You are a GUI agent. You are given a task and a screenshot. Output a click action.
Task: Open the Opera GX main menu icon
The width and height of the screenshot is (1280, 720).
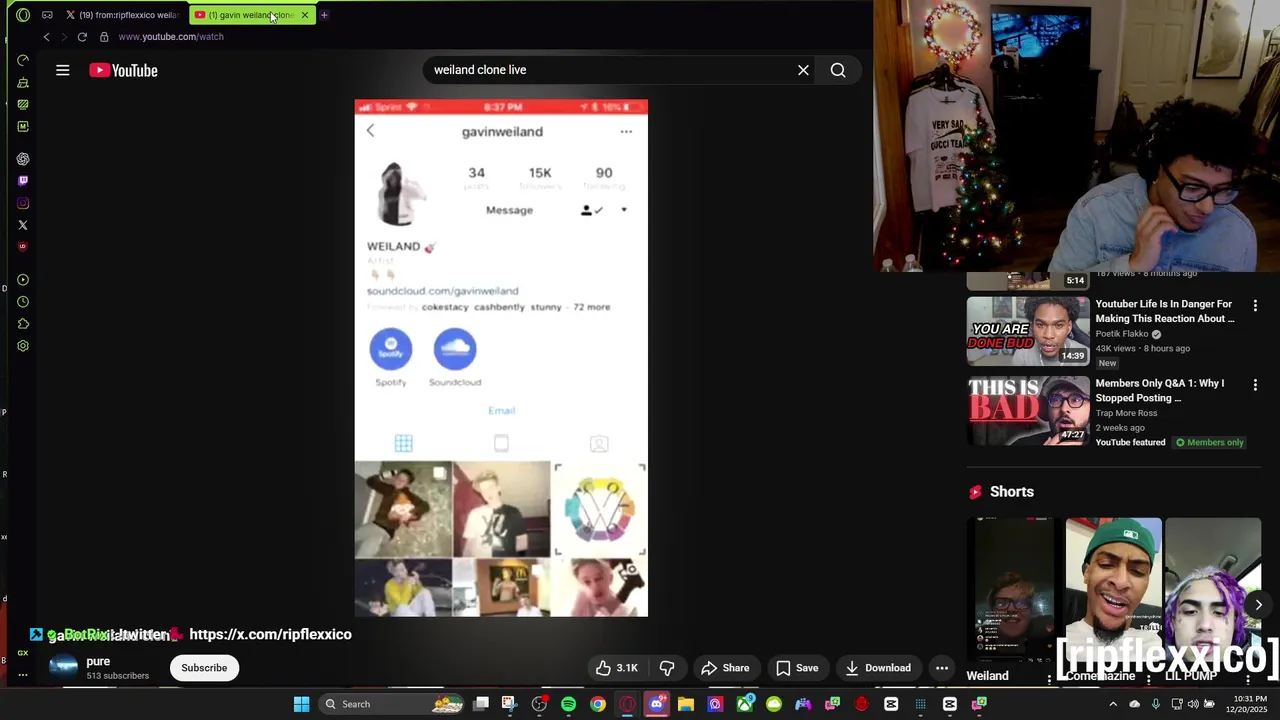(x=23, y=15)
